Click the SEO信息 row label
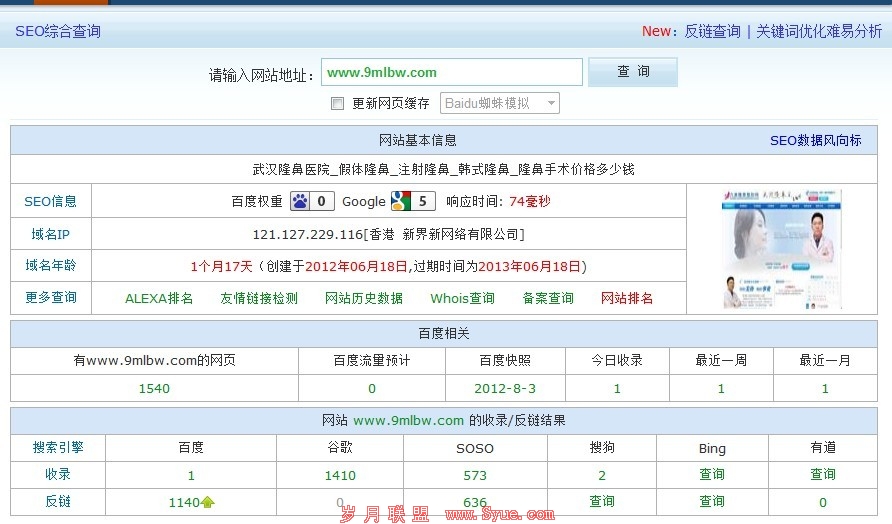892x524 pixels. coord(50,201)
